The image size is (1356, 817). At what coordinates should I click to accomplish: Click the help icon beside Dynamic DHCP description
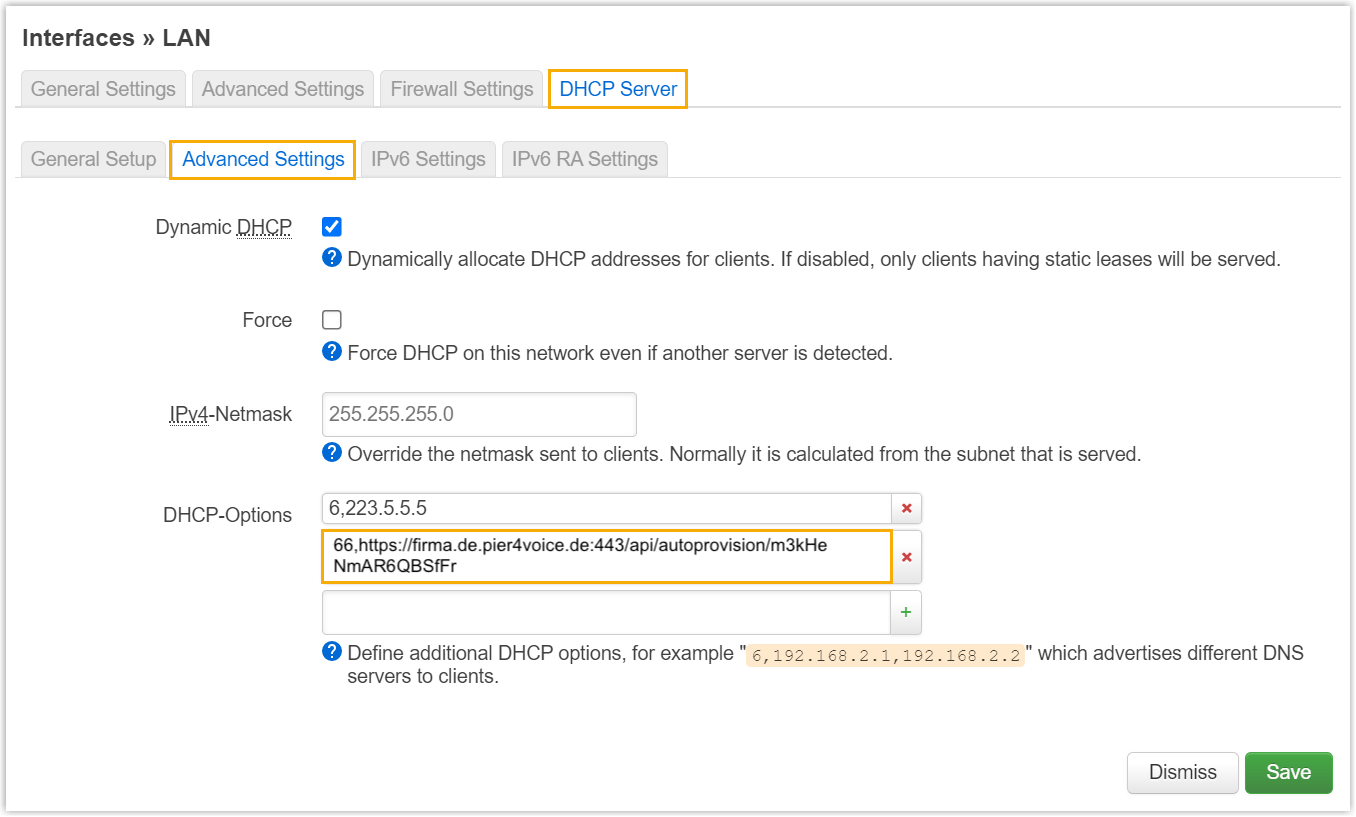(332, 258)
